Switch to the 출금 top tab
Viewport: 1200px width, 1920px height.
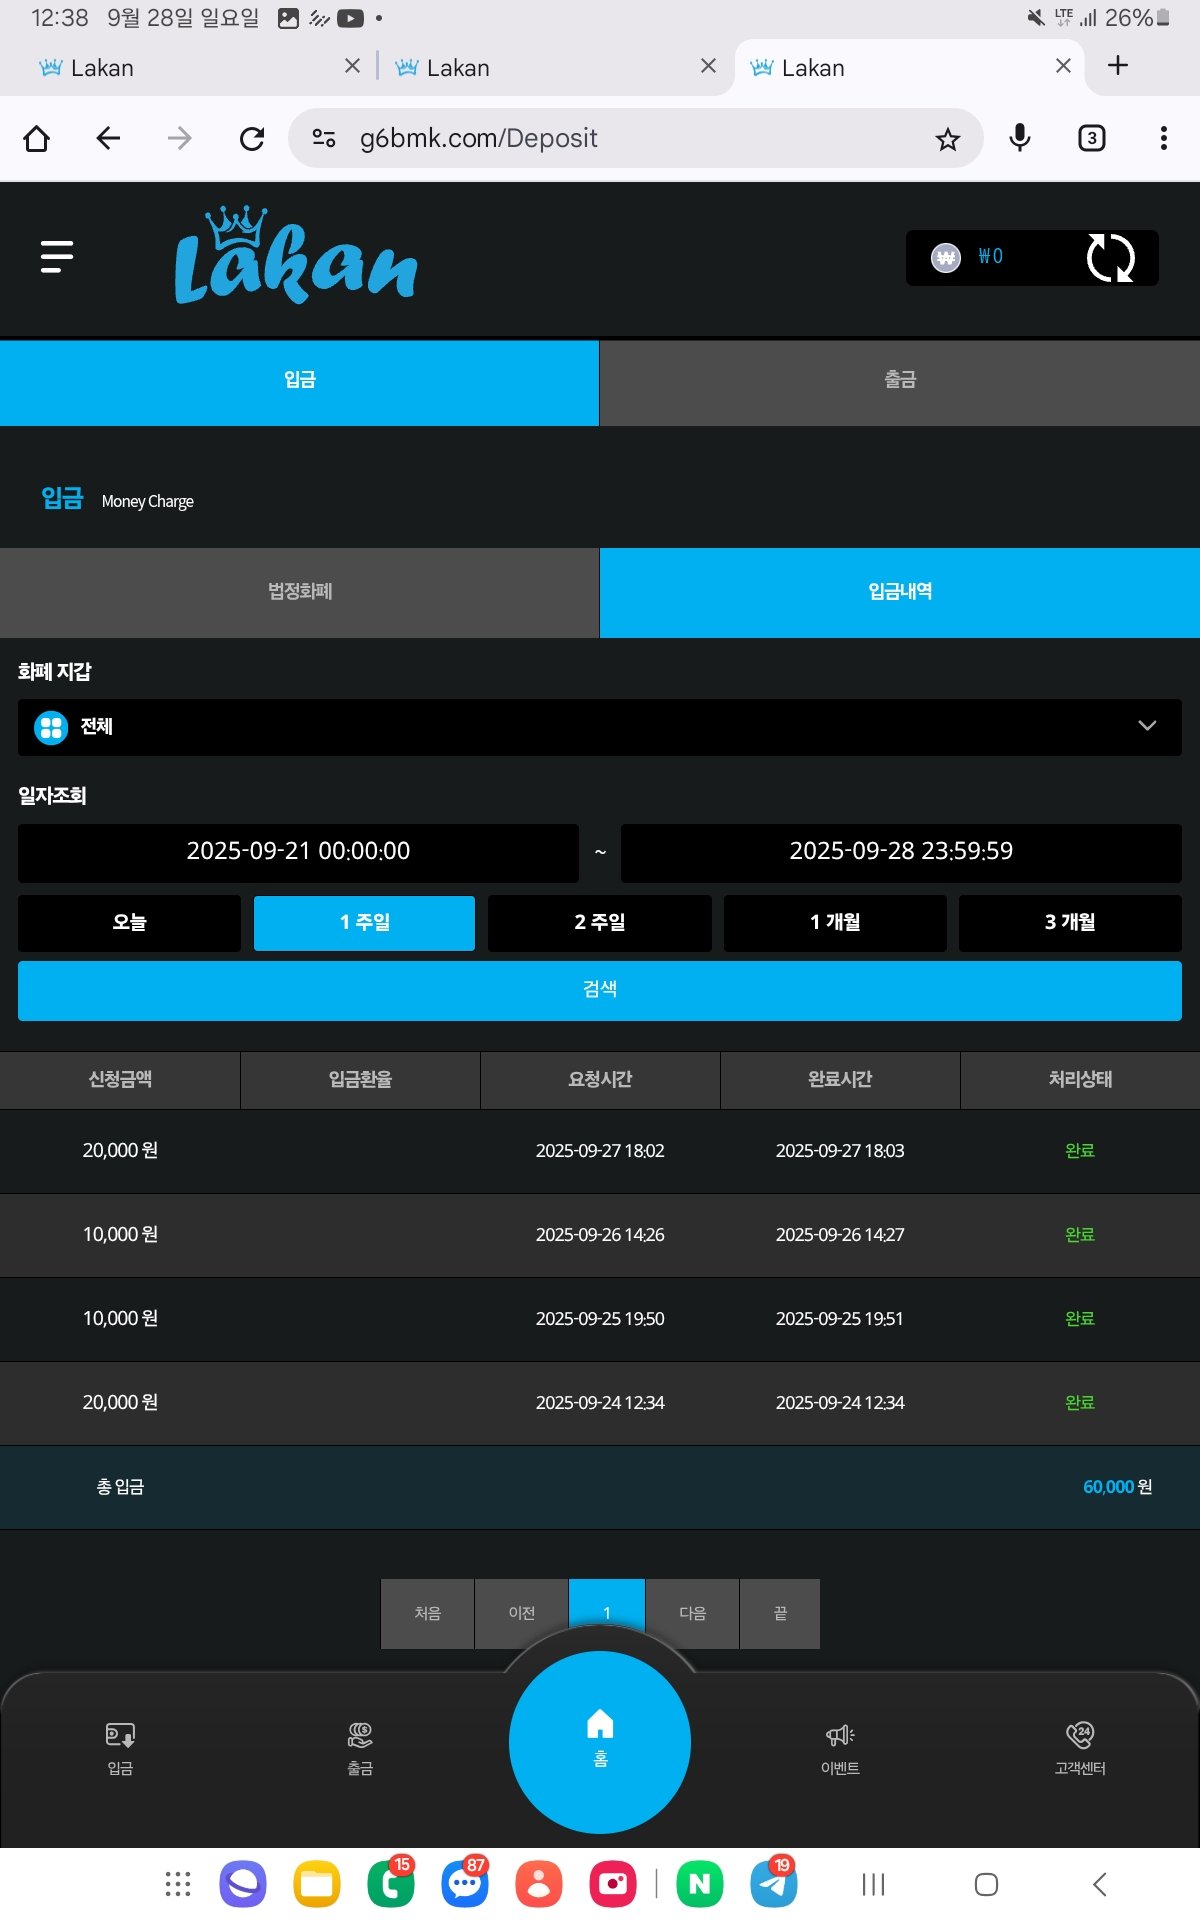tap(899, 381)
